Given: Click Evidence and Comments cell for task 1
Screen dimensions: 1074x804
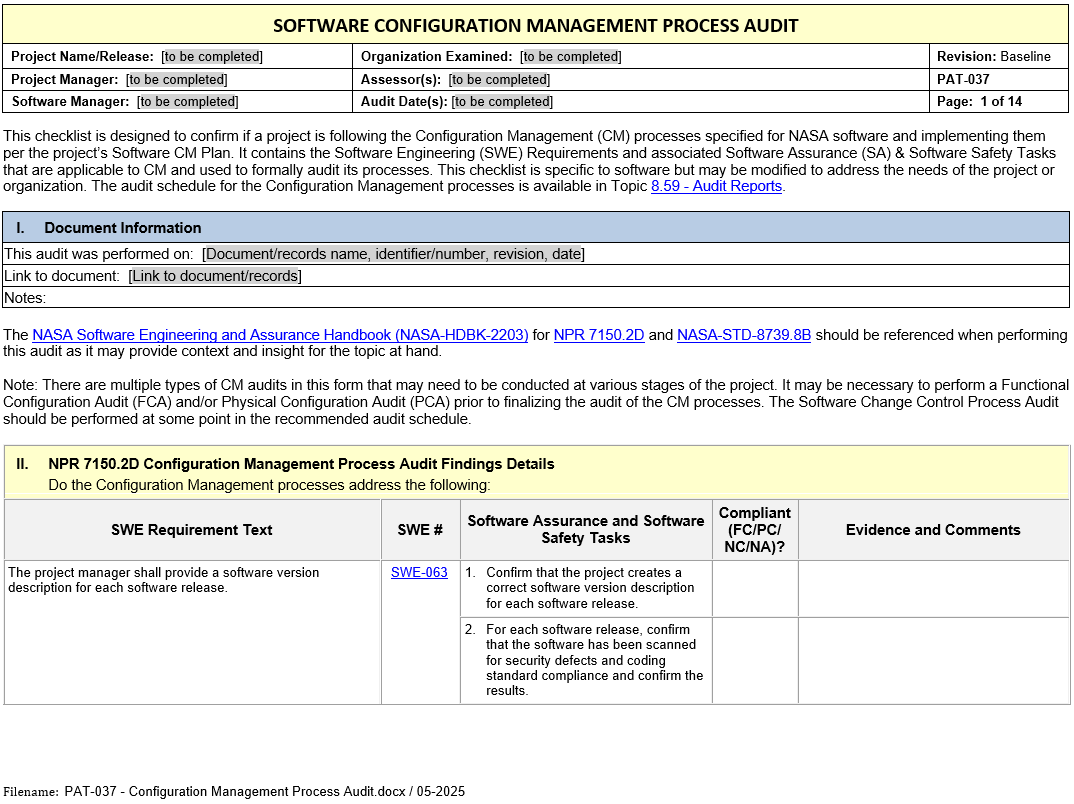Looking at the screenshot, I should click(933, 589).
